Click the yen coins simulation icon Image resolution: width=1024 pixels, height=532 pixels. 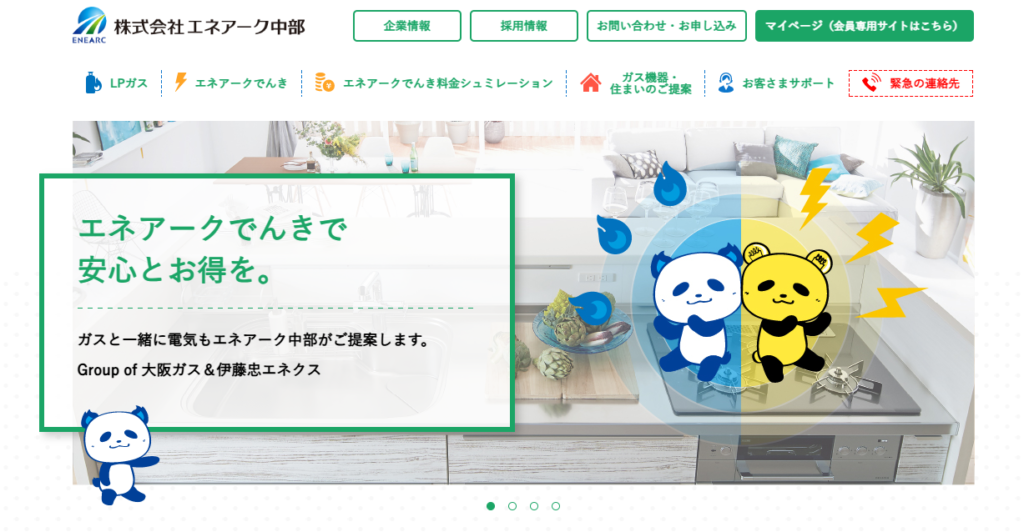coord(325,82)
